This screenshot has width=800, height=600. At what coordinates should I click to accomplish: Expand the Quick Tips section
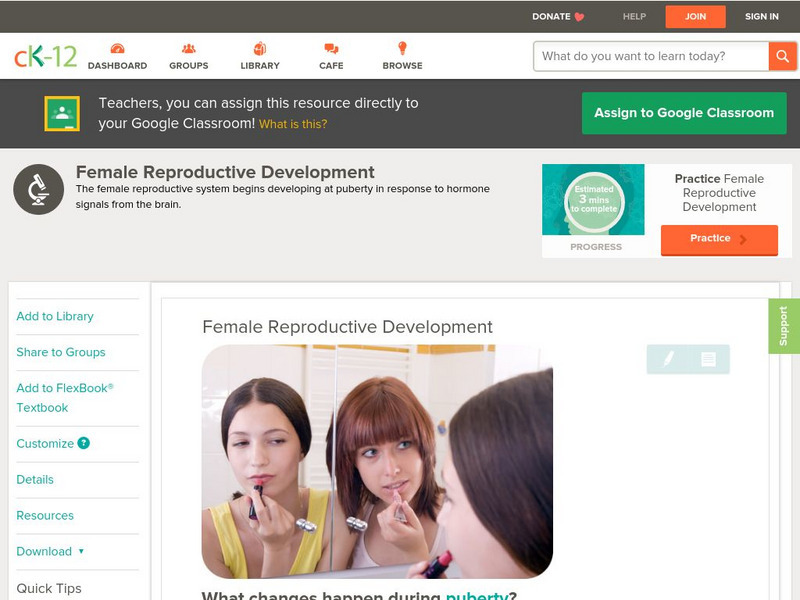click(x=49, y=588)
